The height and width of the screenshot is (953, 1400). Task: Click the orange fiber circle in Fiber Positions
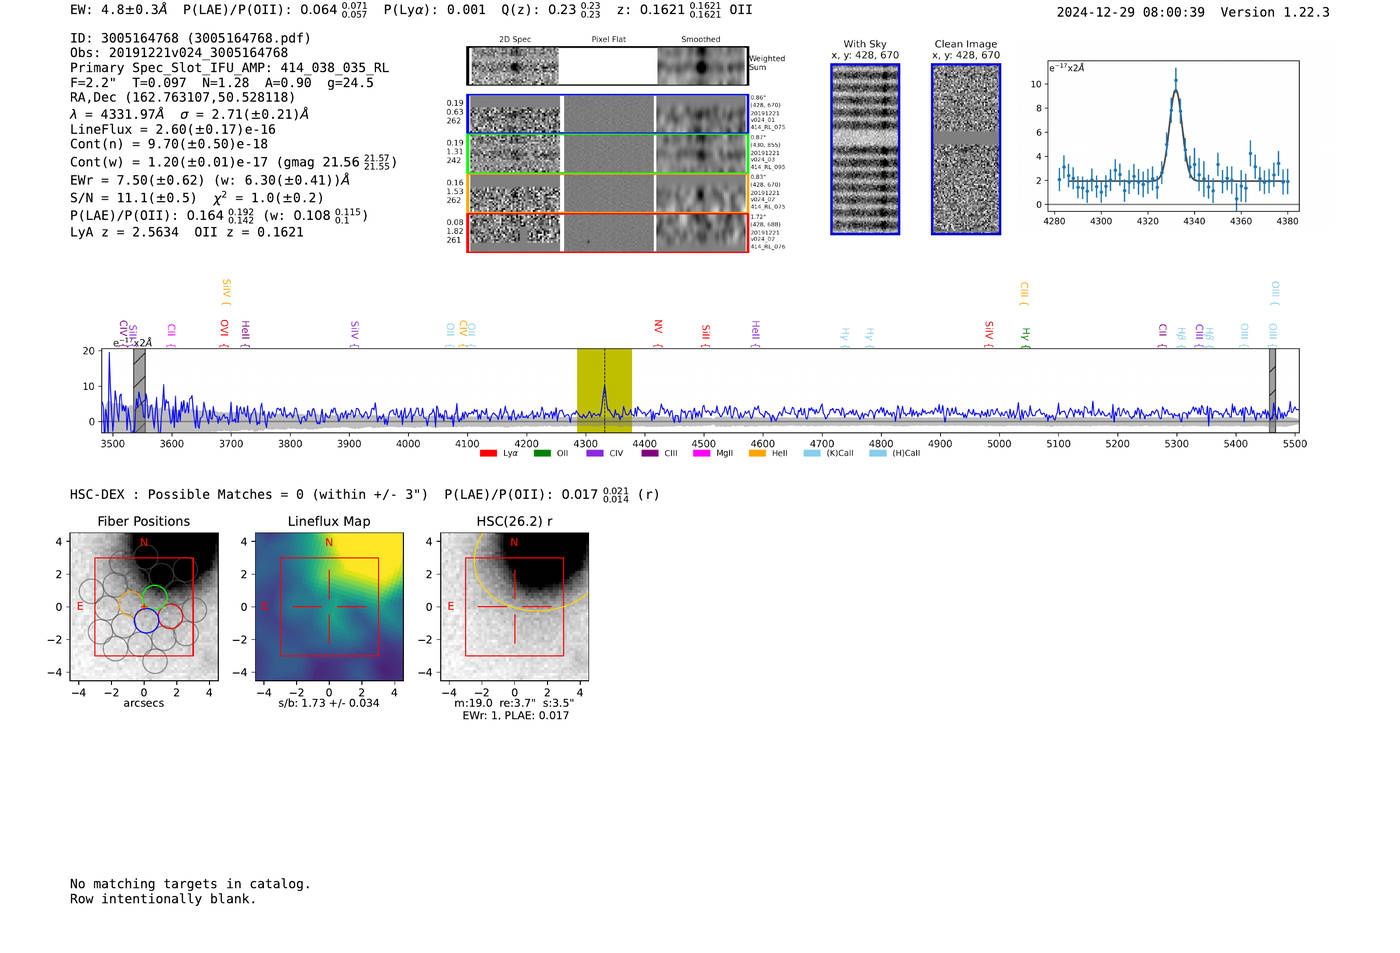pyautogui.click(x=131, y=605)
